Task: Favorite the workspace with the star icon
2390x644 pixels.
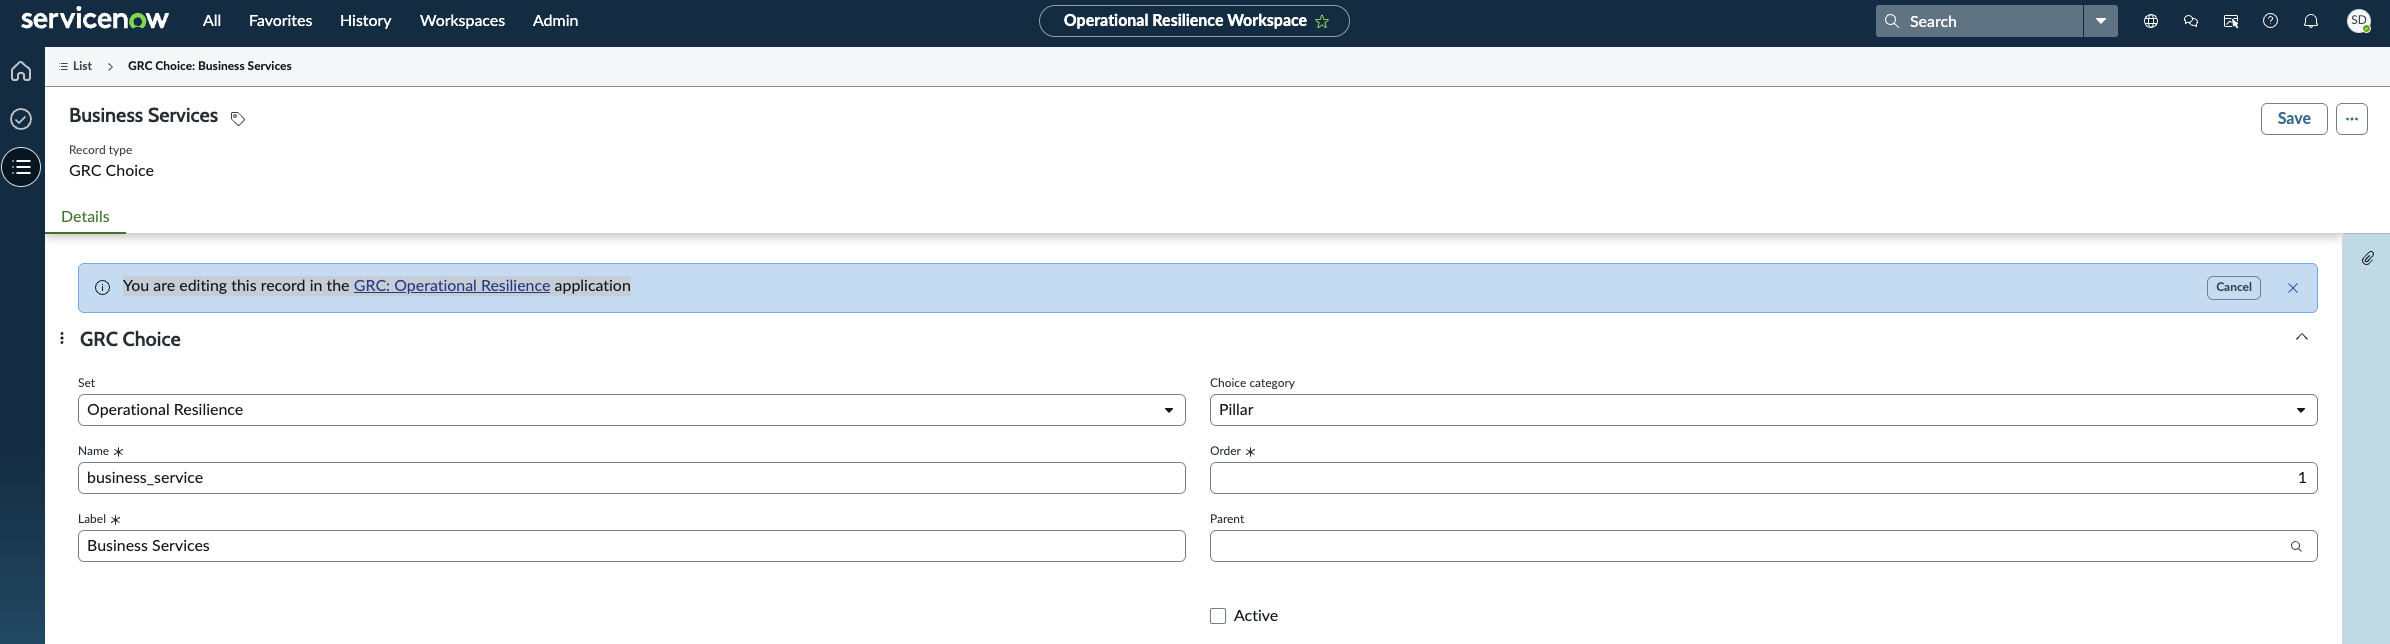Action: tap(1322, 21)
